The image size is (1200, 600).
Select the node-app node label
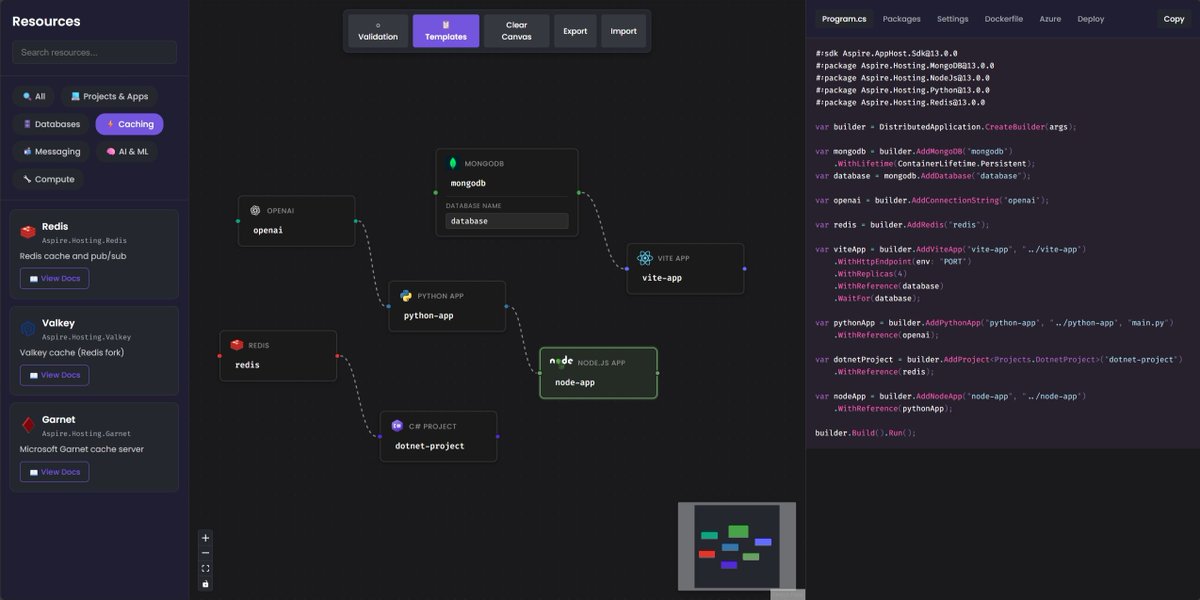(575, 382)
